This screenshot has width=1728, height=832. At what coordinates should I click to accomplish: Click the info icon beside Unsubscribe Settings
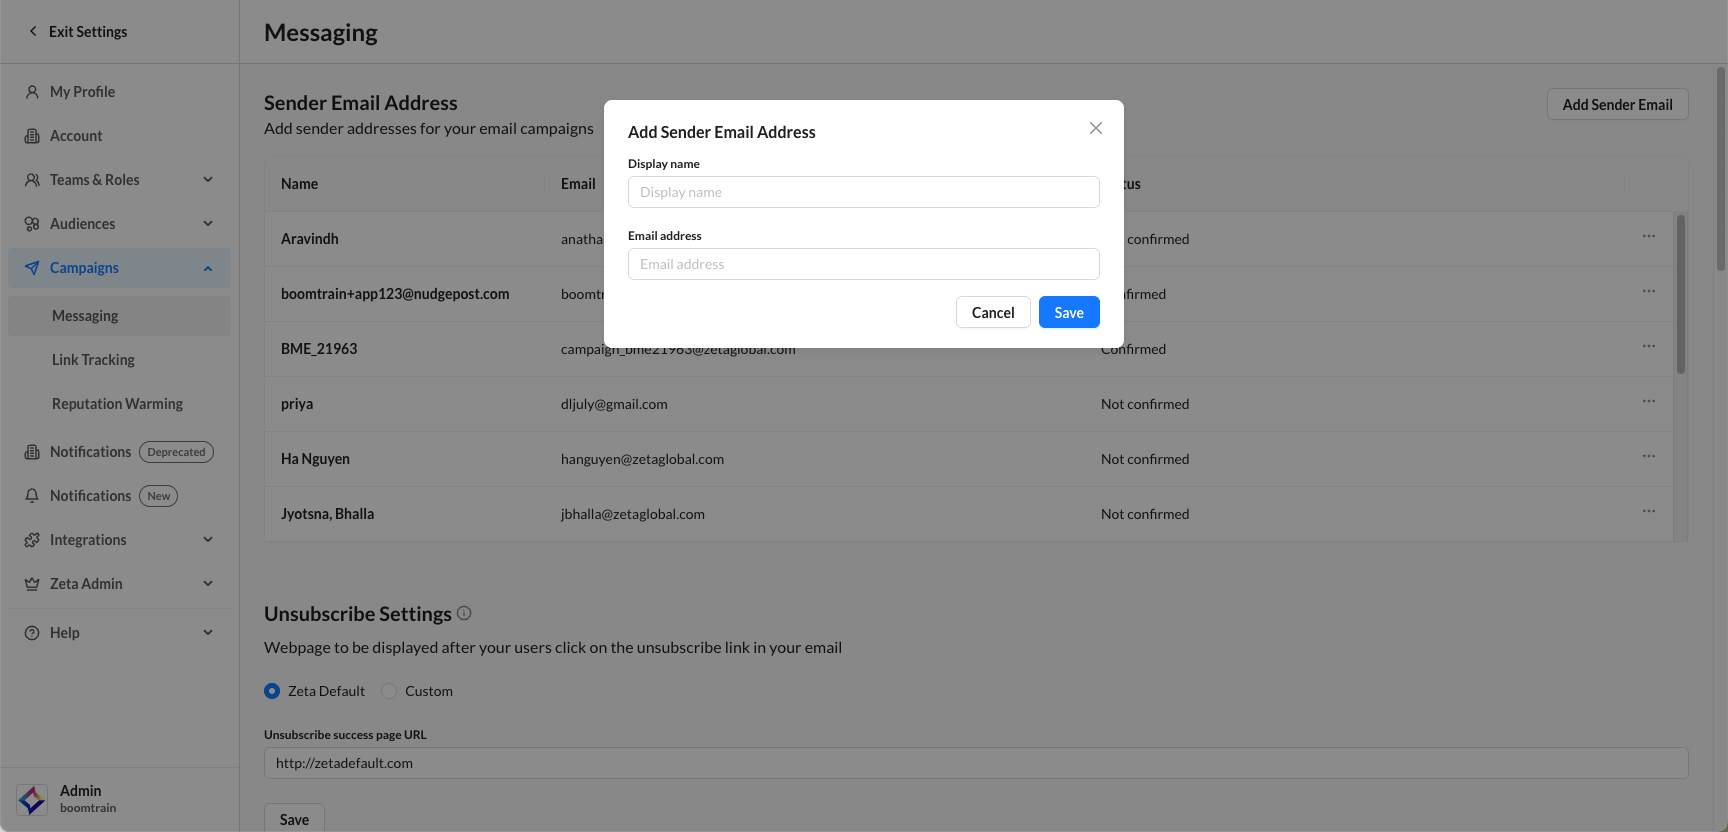pos(464,613)
